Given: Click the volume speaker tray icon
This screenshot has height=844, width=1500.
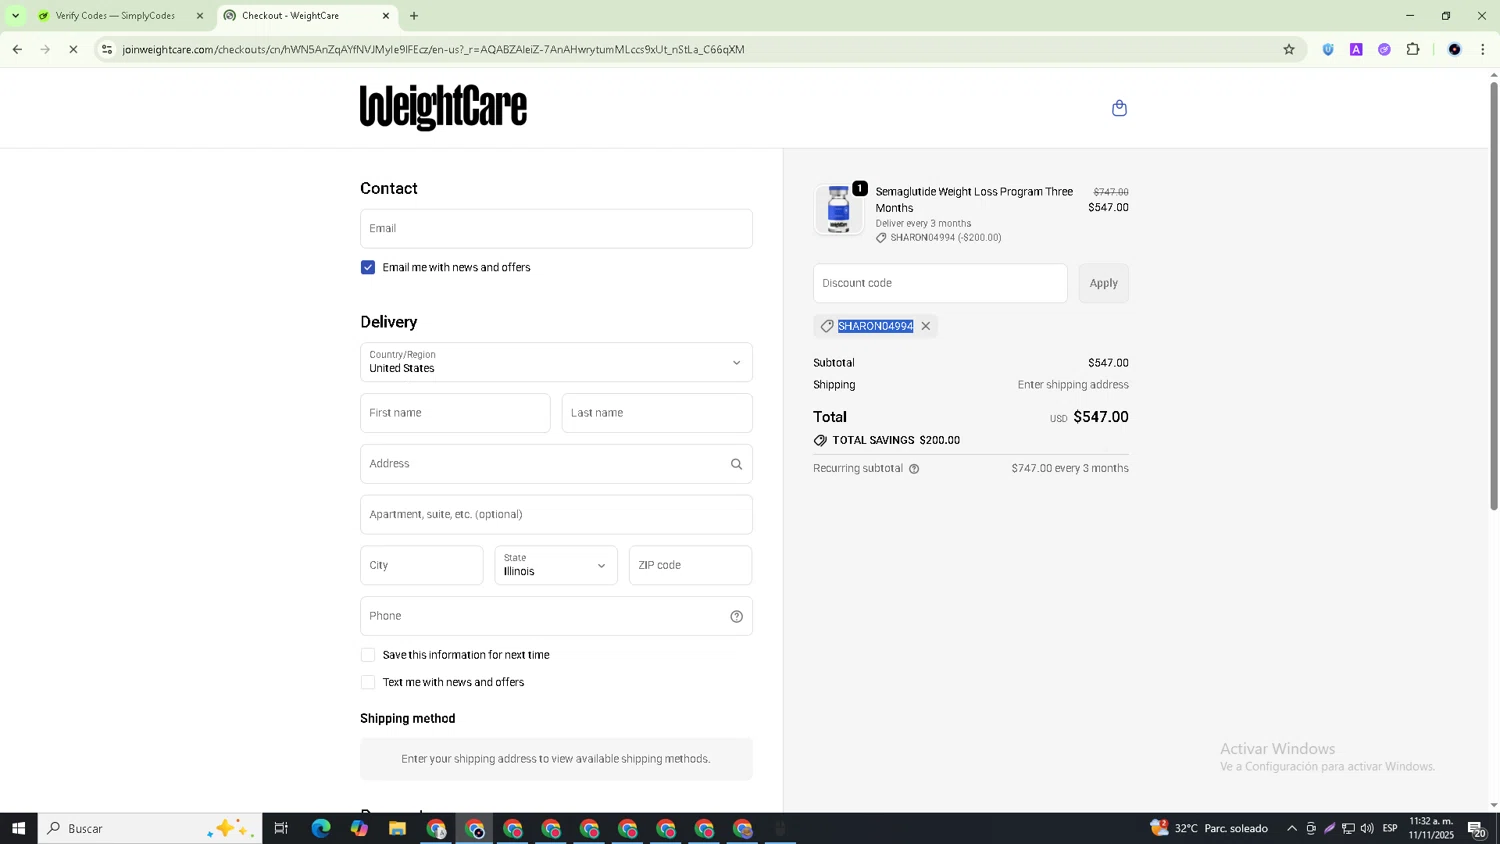Looking at the screenshot, I should click(x=1367, y=828).
